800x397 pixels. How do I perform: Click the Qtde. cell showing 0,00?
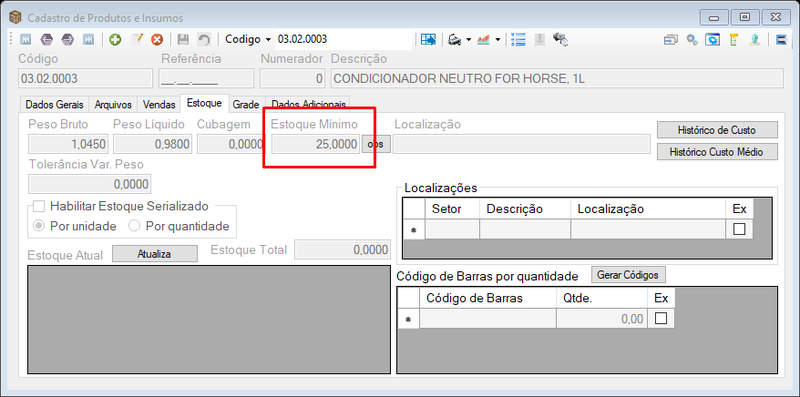point(602,319)
